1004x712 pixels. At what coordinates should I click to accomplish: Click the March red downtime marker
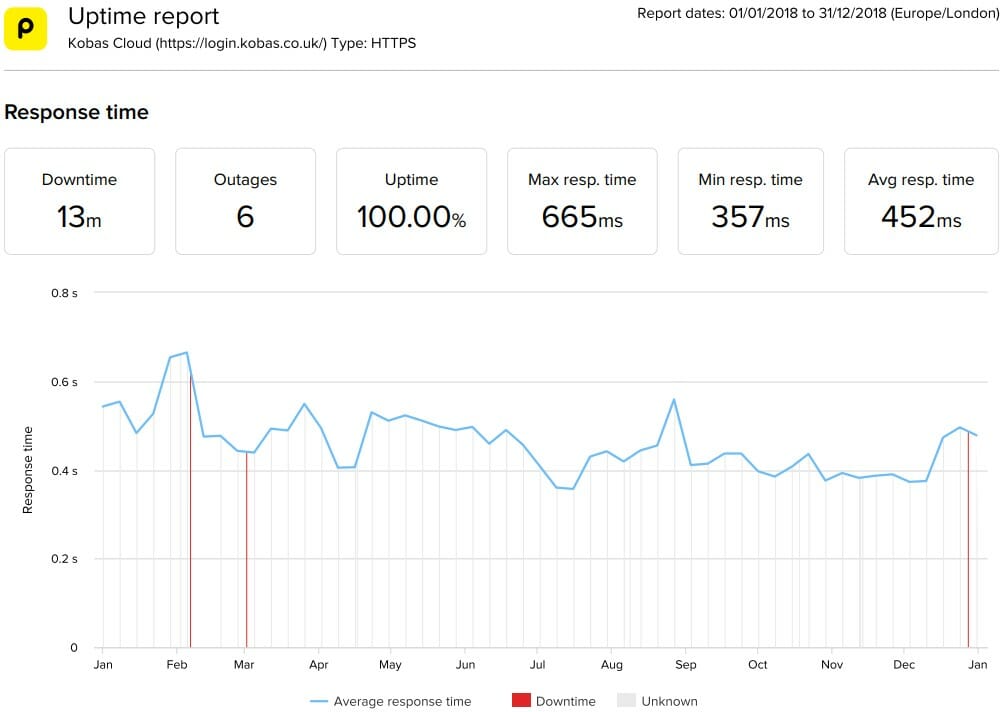point(246,550)
